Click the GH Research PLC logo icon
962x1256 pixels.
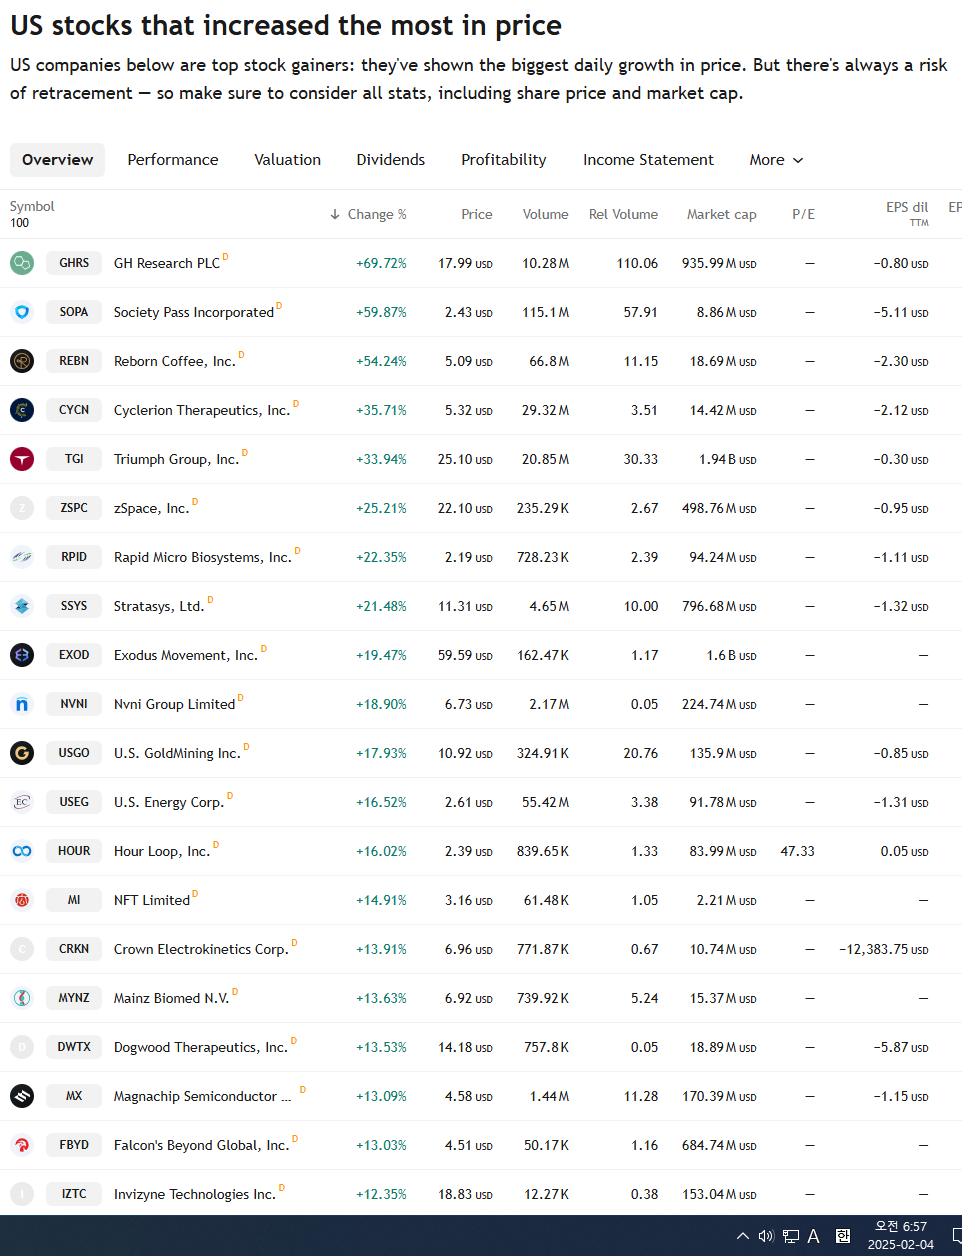pyautogui.click(x=22, y=263)
